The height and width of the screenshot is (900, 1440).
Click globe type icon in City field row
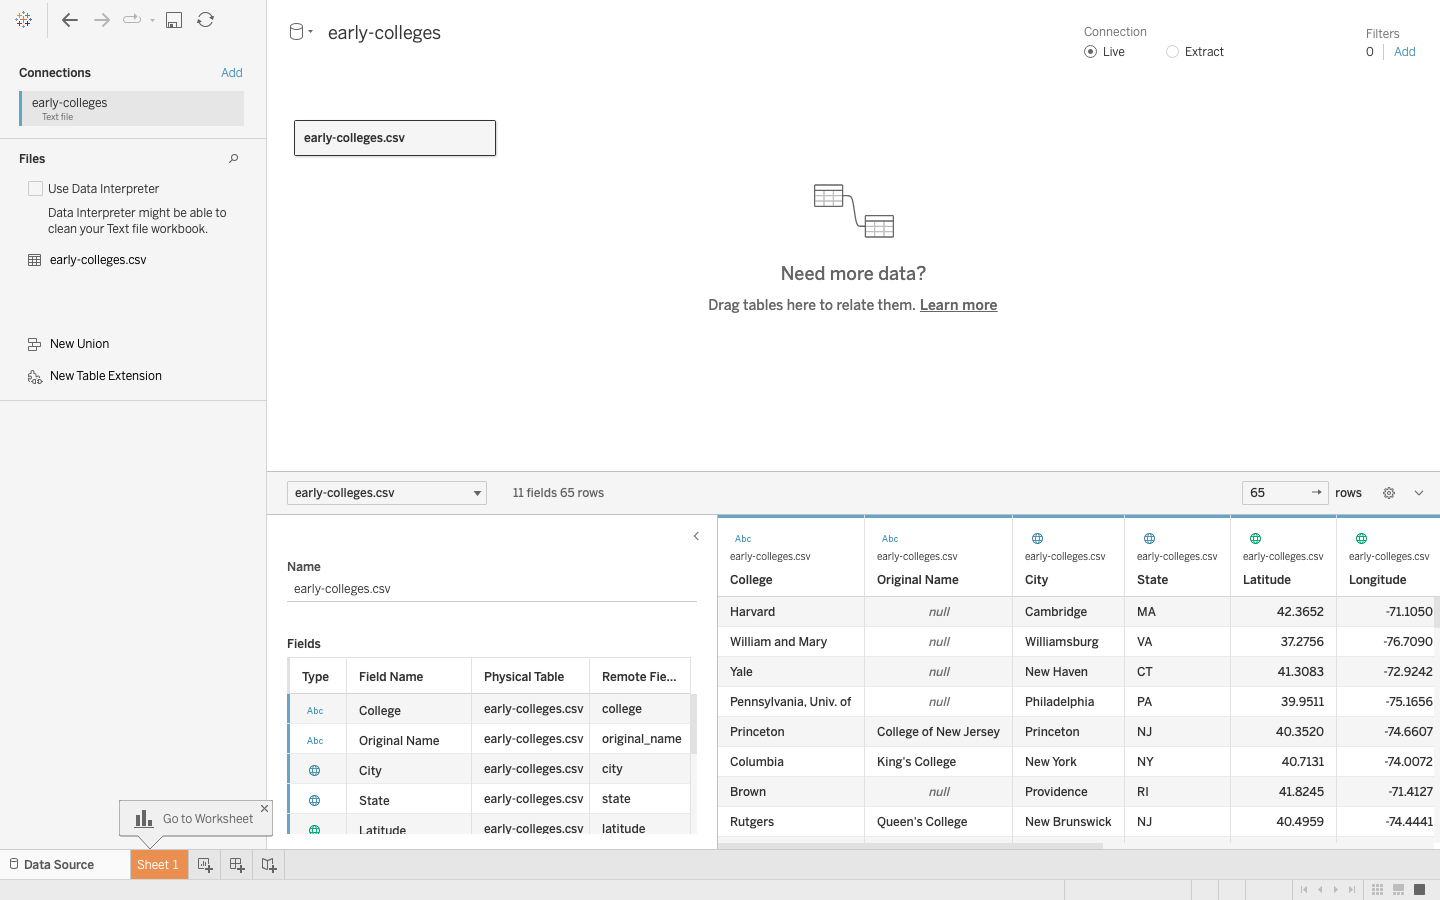[314, 771]
